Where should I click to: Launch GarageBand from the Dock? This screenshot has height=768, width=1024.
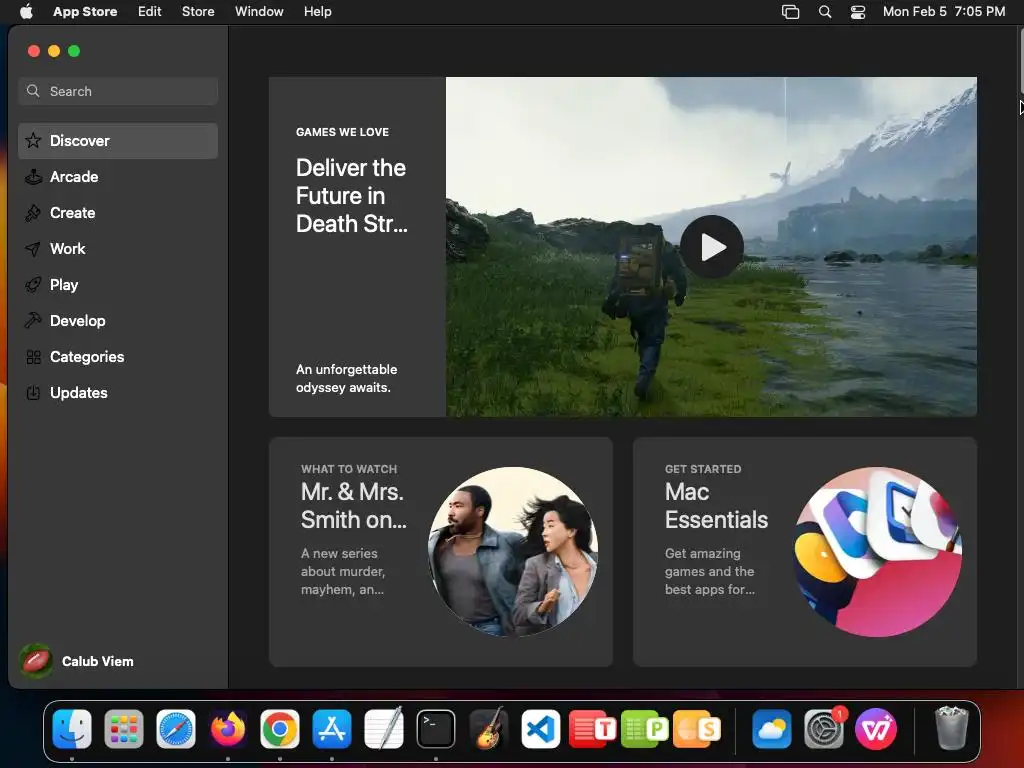point(488,729)
